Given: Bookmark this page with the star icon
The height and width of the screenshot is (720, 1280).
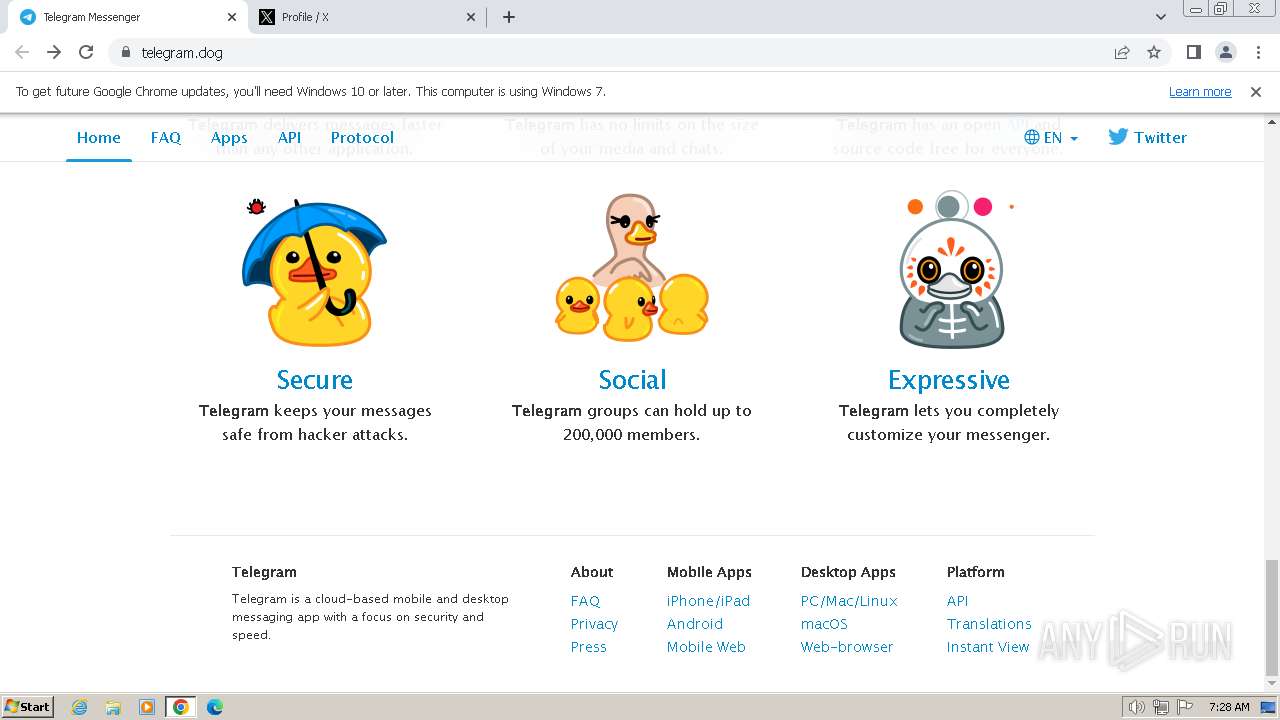Looking at the screenshot, I should tap(1154, 52).
